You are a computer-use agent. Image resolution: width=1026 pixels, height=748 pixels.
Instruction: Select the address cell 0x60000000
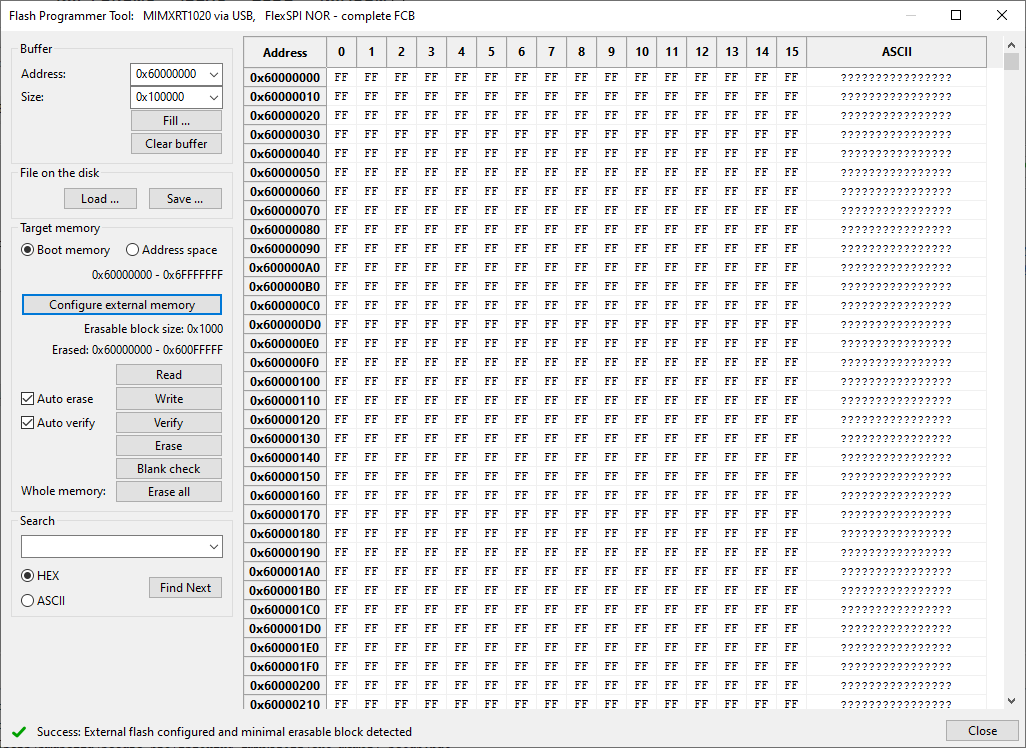[284, 75]
